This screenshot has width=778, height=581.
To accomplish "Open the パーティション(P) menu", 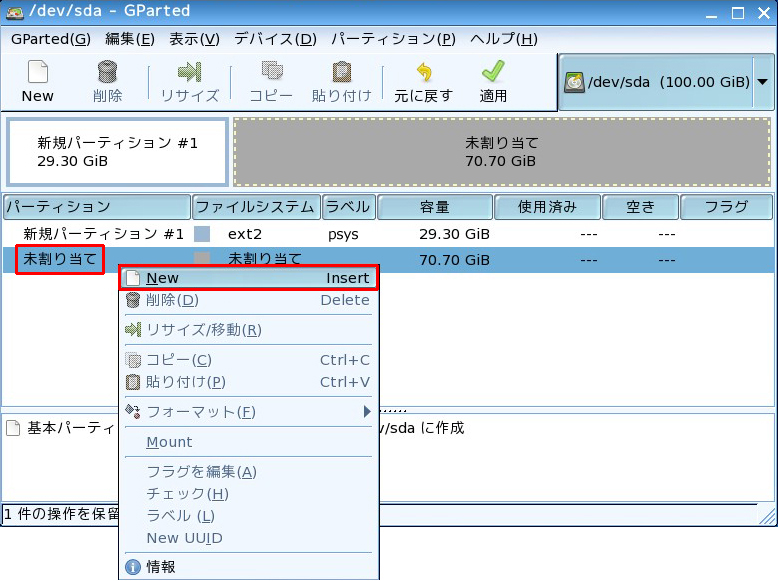I will (x=393, y=39).
